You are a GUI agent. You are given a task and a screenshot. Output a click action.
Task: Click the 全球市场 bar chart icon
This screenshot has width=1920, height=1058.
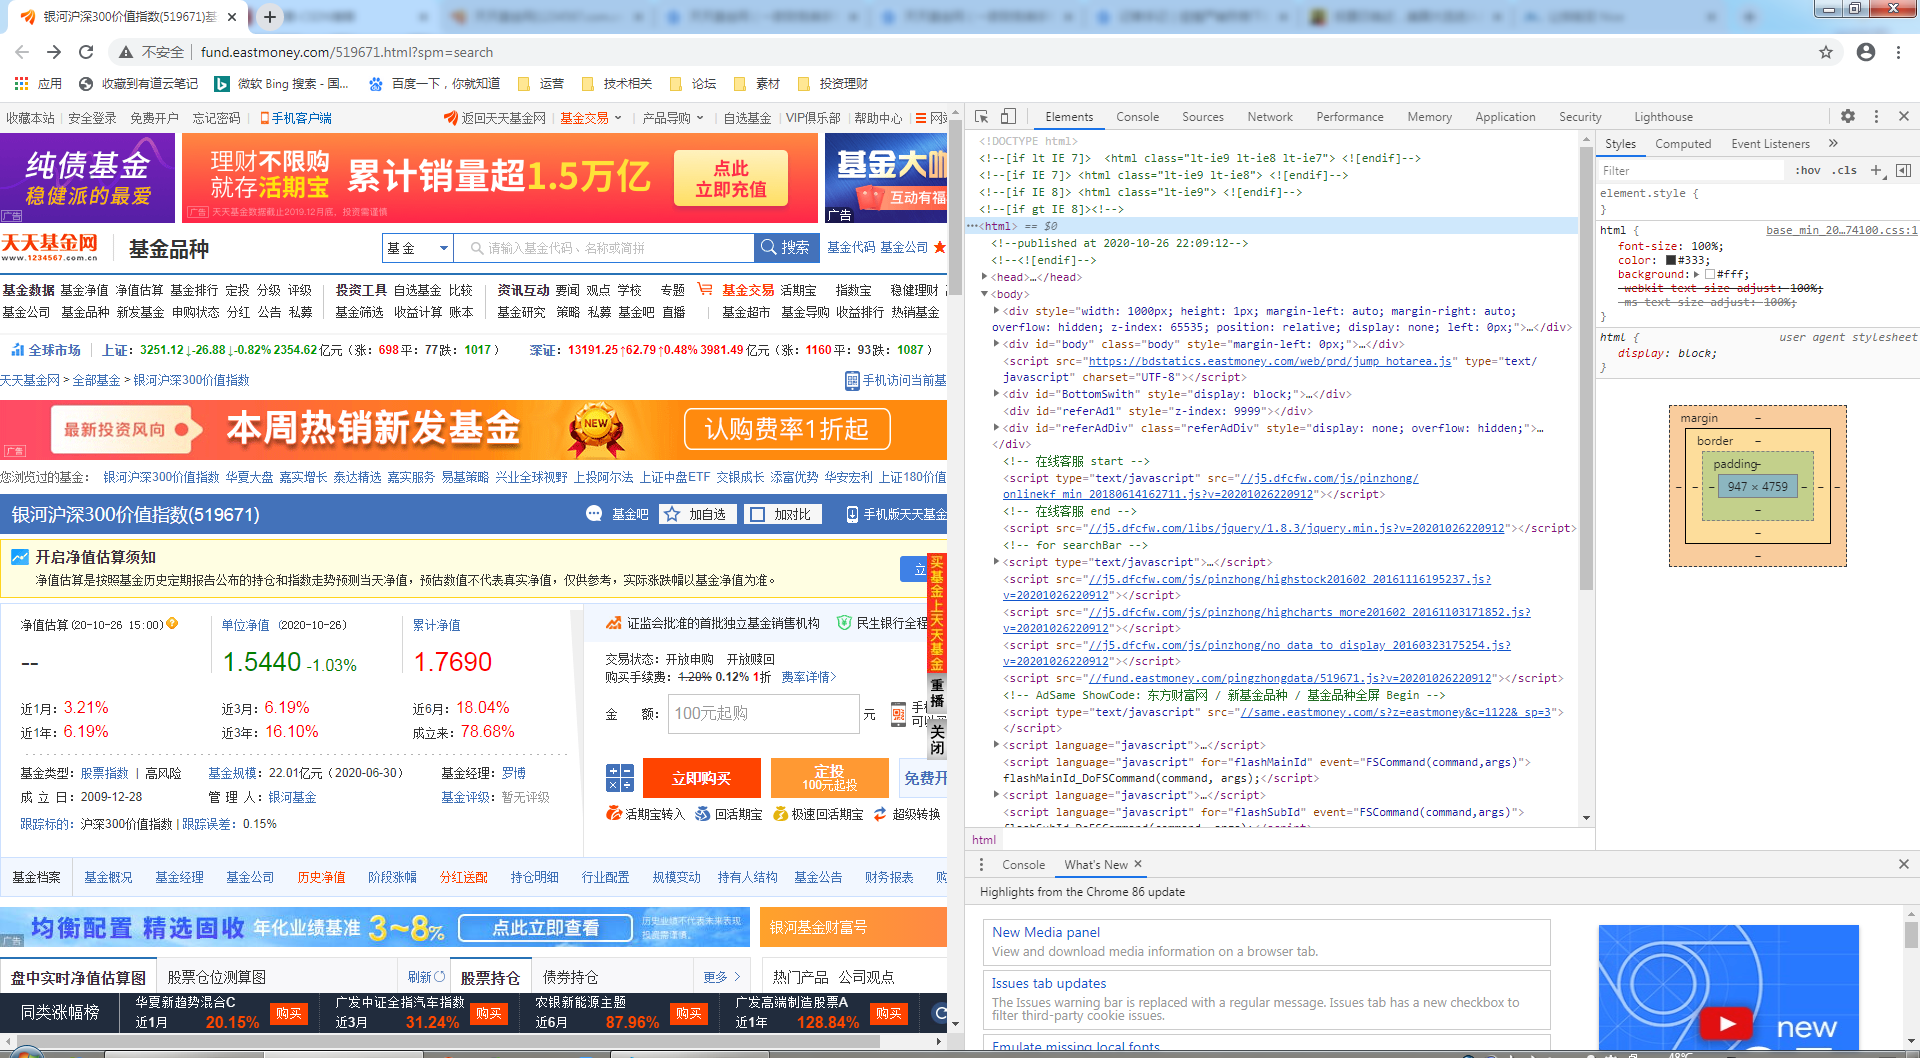(x=17, y=349)
